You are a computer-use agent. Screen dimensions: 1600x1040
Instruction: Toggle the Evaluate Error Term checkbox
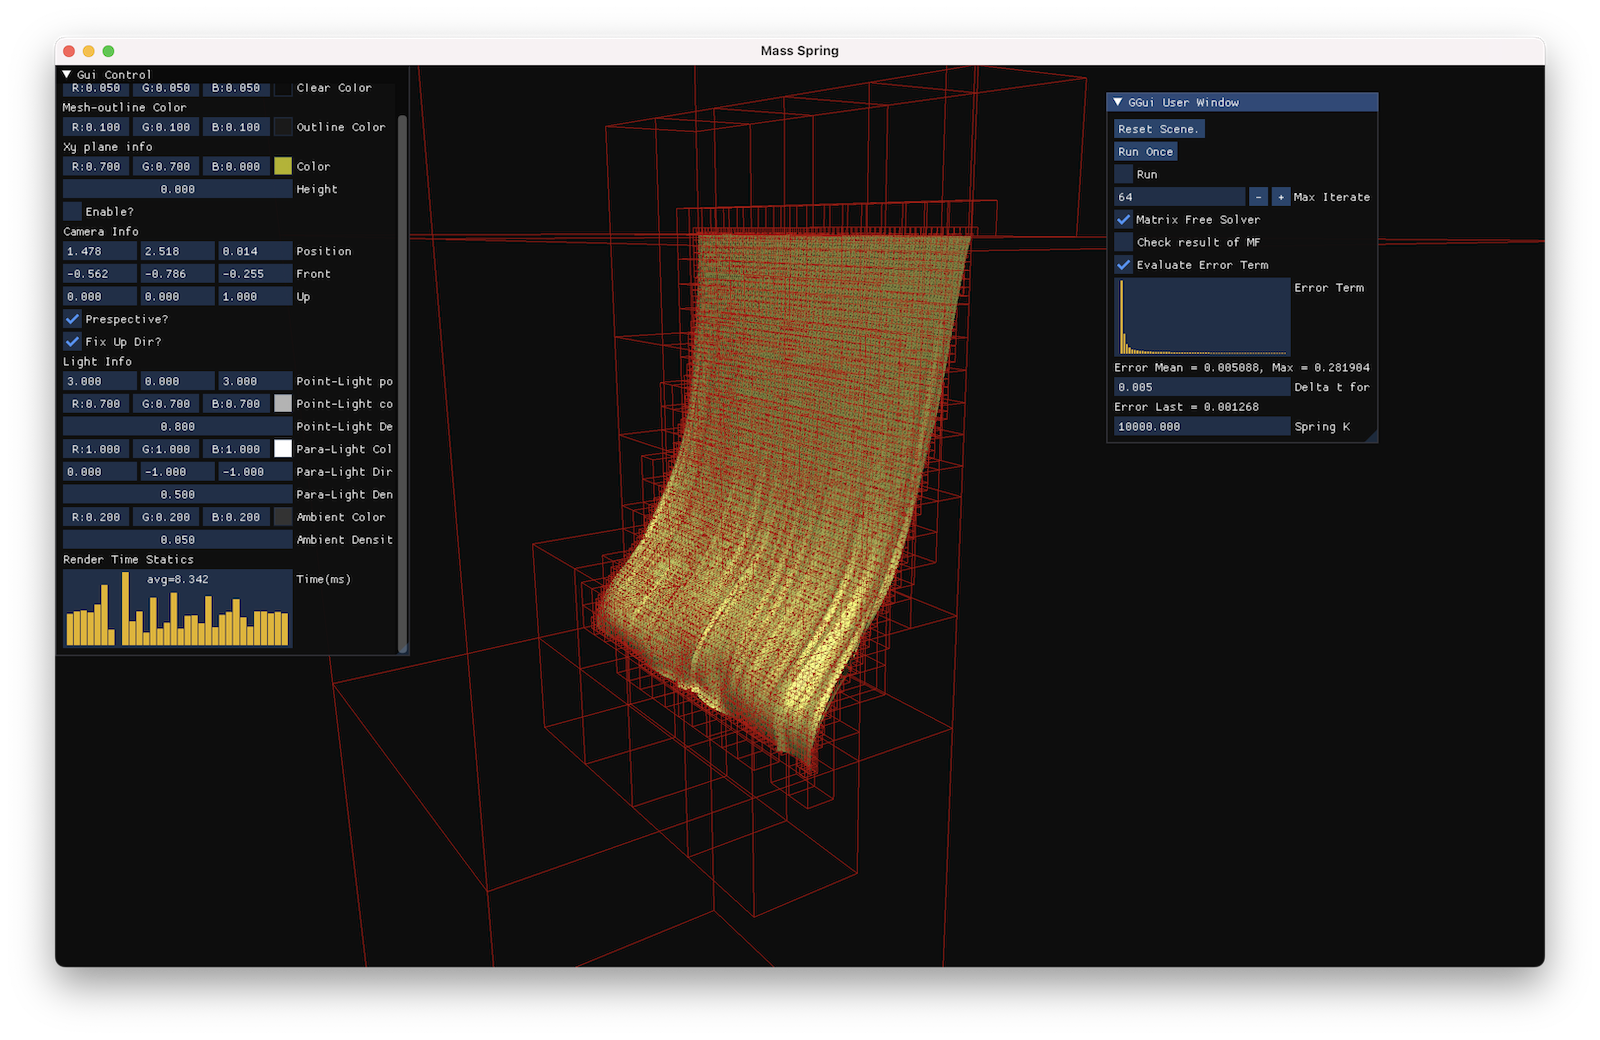click(1124, 265)
